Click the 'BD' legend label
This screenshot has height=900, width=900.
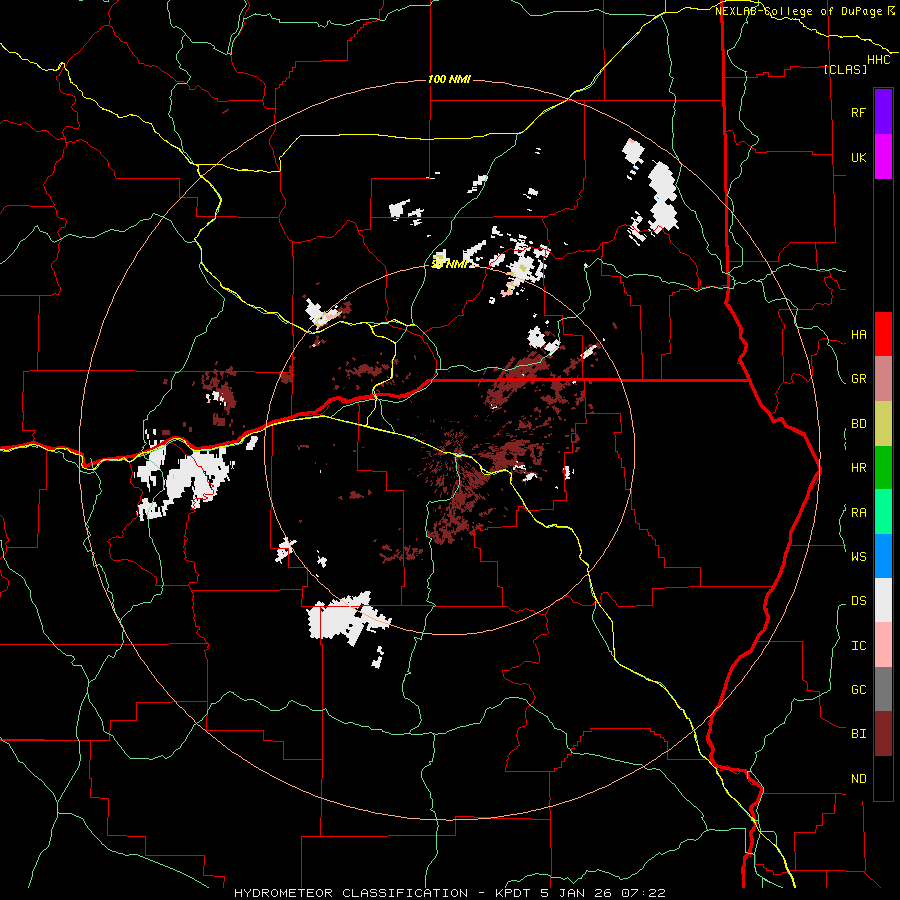tap(858, 424)
